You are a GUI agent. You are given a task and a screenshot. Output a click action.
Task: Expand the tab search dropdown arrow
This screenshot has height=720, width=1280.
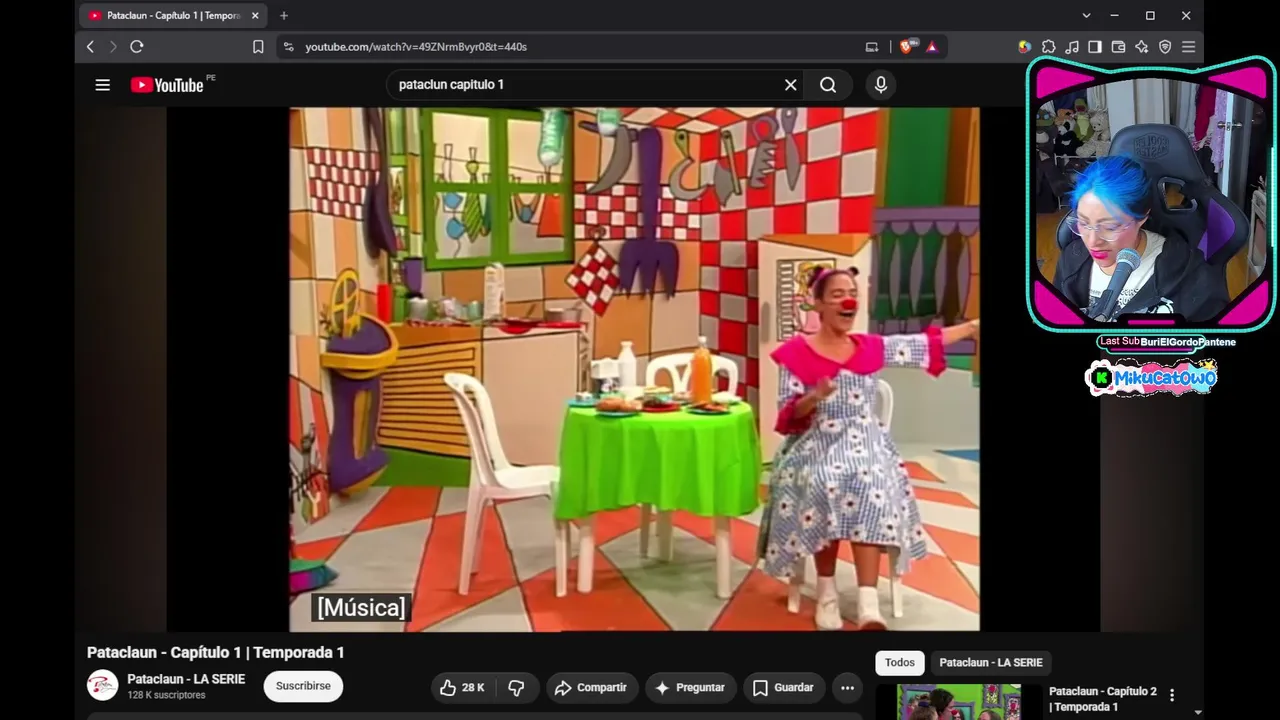[x=1086, y=16]
